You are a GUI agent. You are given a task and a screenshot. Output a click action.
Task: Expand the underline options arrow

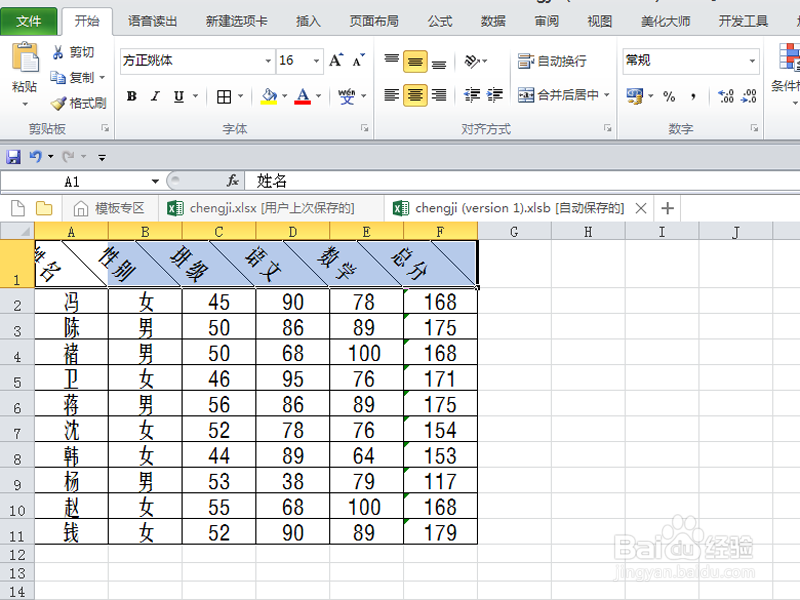coord(195,96)
